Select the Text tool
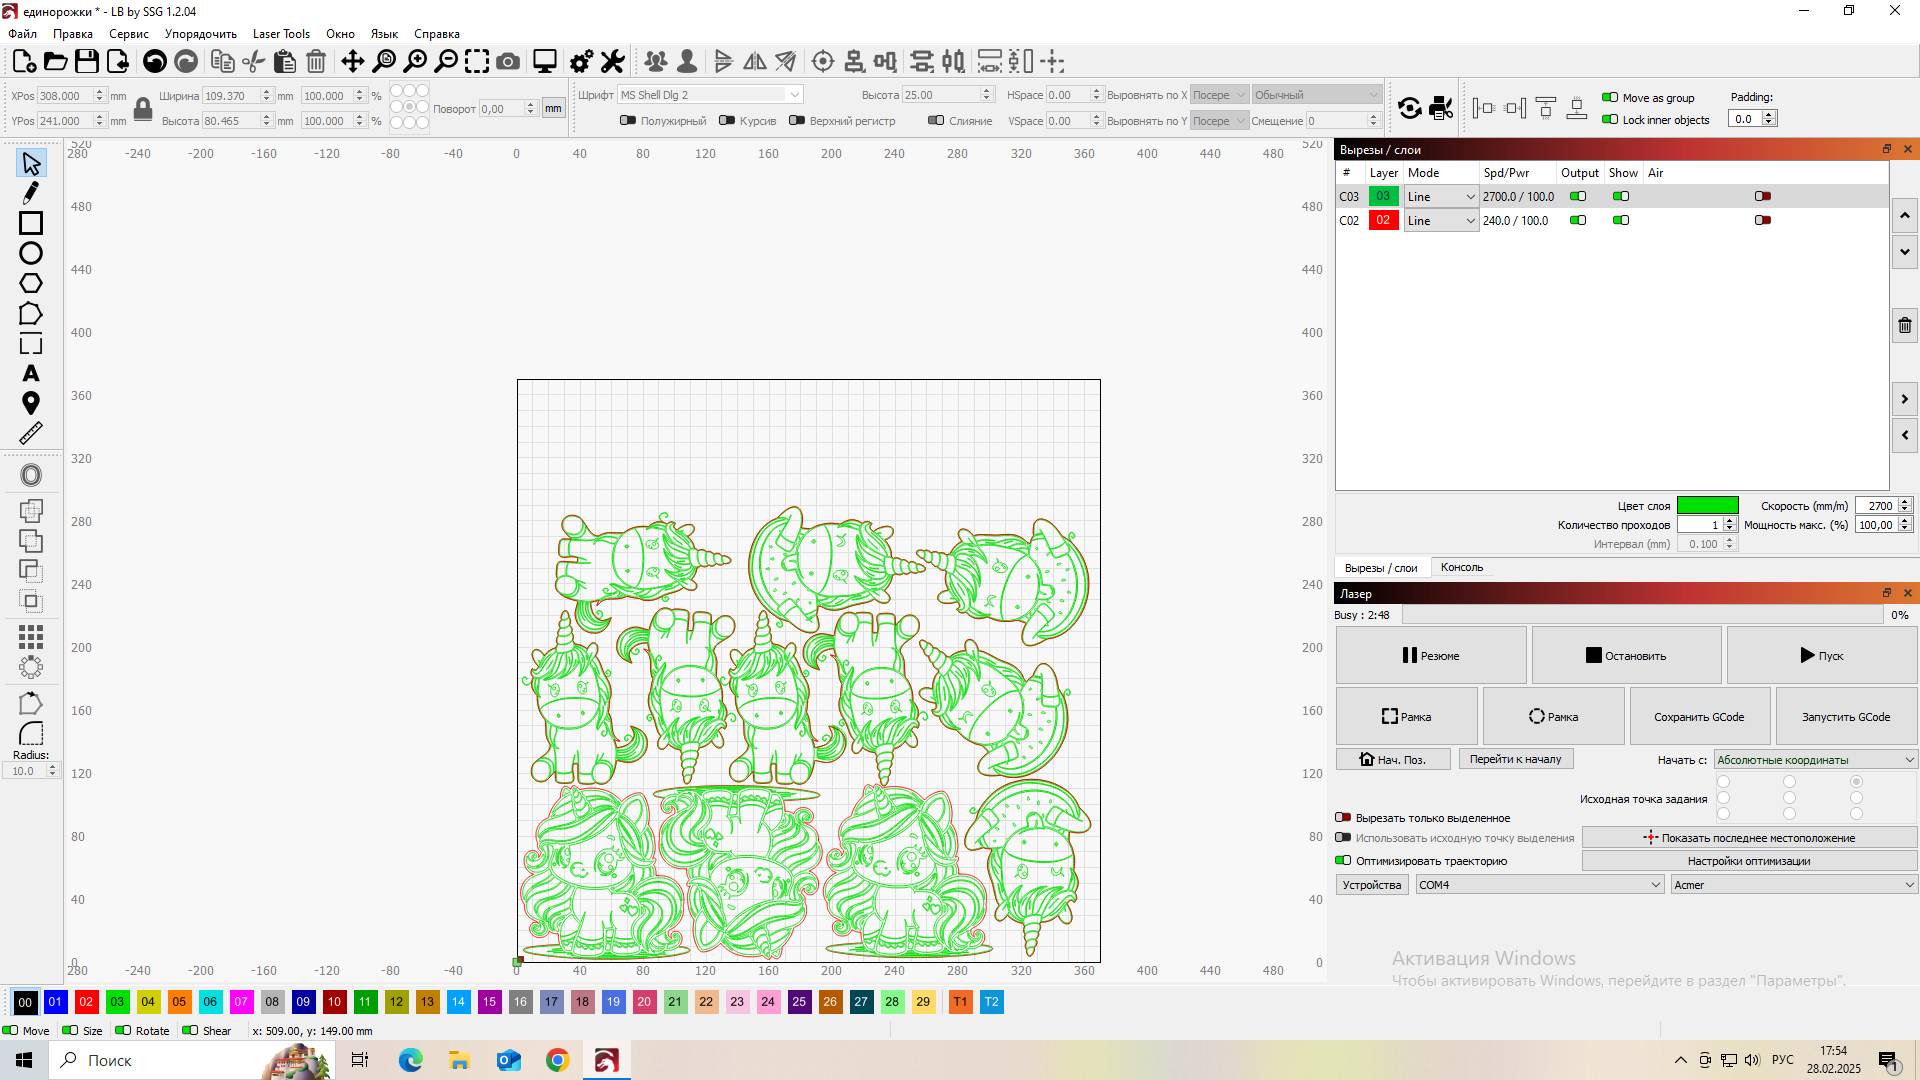This screenshot has height=1080, width=1920. tap(31, 374)
